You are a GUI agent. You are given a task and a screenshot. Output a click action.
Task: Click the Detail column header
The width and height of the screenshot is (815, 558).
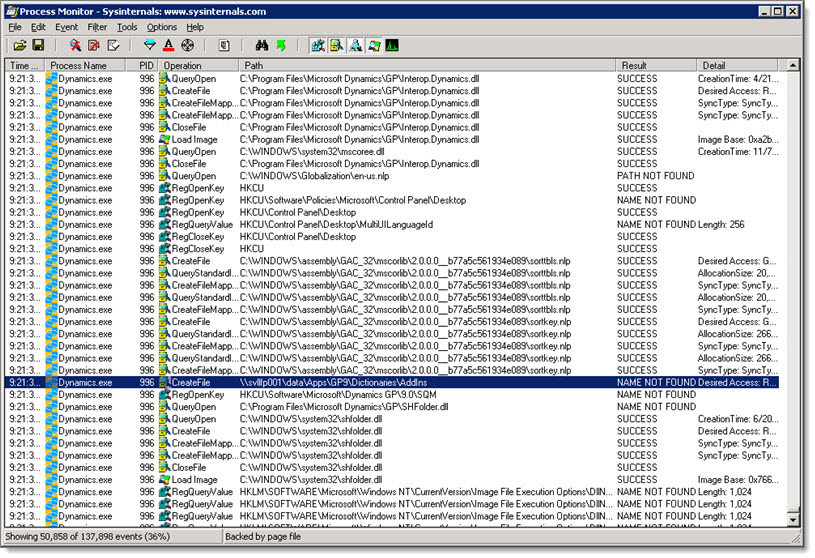click(x=737, y=65)
